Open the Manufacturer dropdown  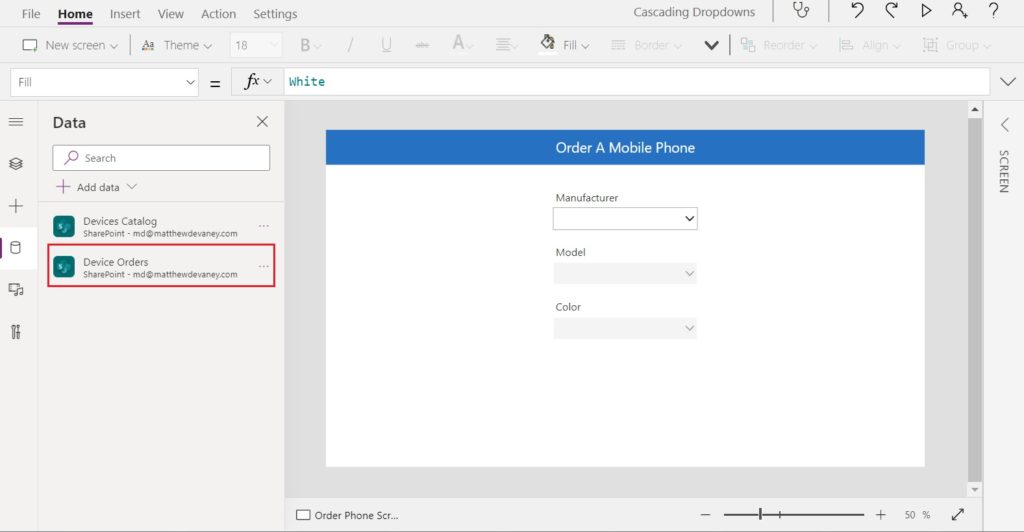coord(625,219)
